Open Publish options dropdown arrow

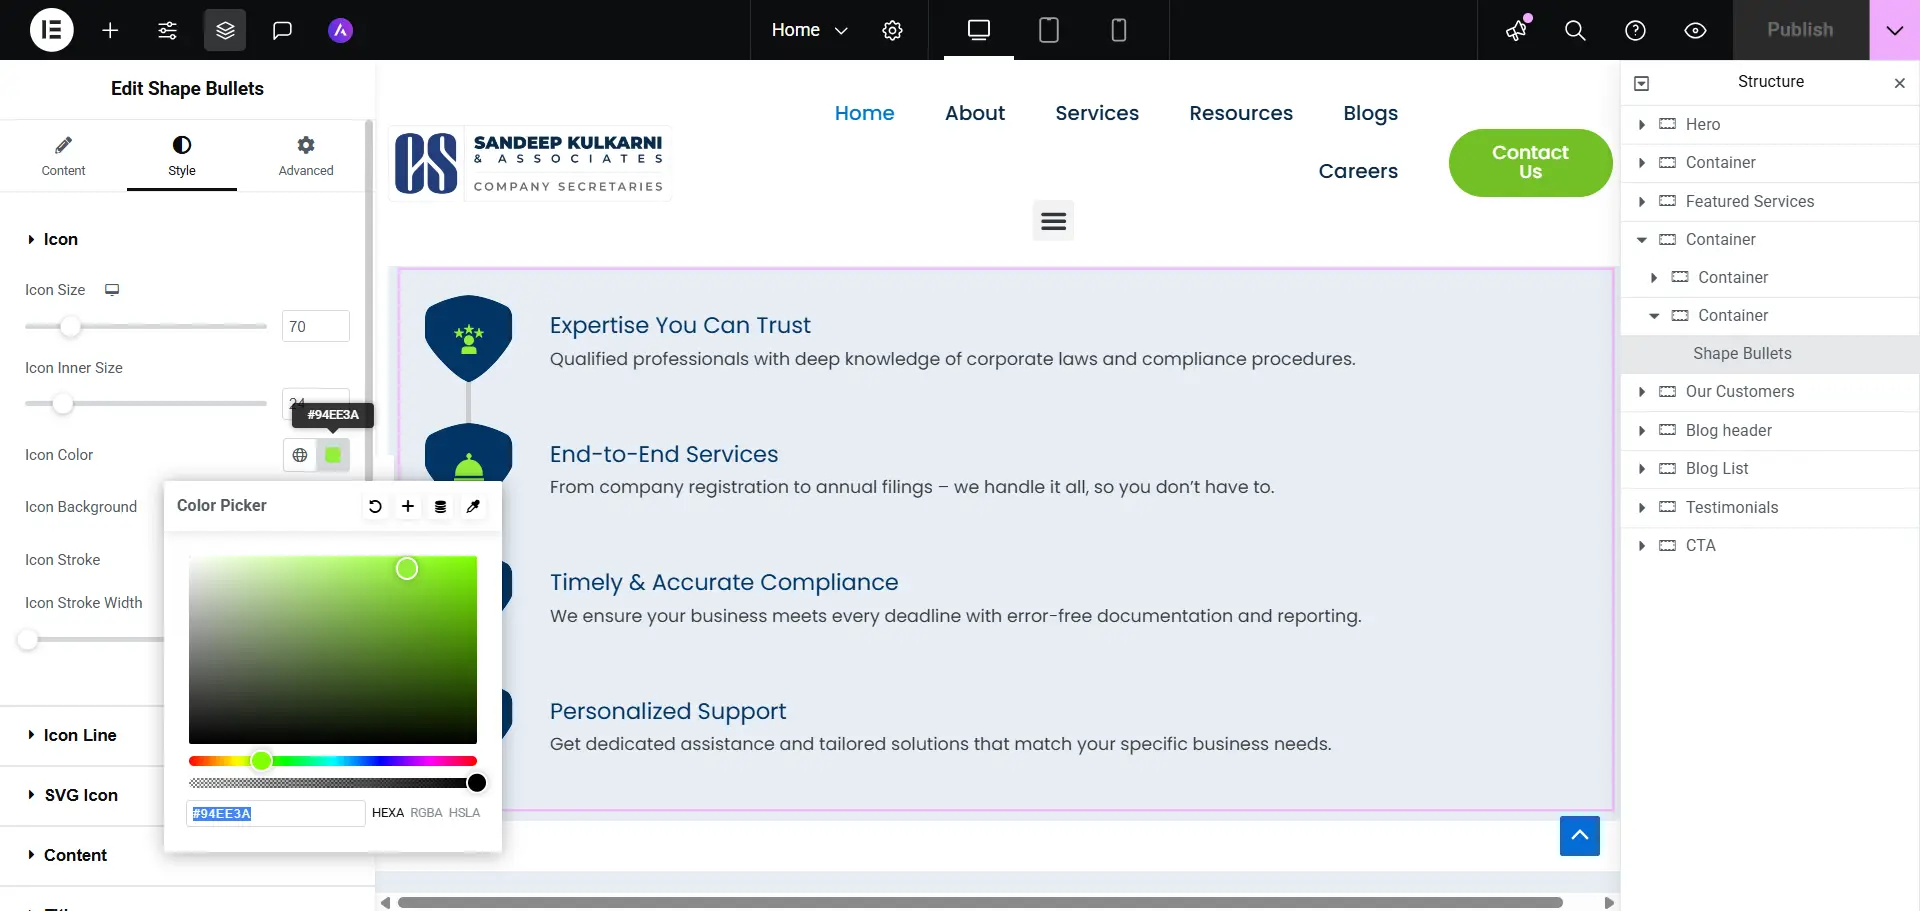tap(1894, 30)
